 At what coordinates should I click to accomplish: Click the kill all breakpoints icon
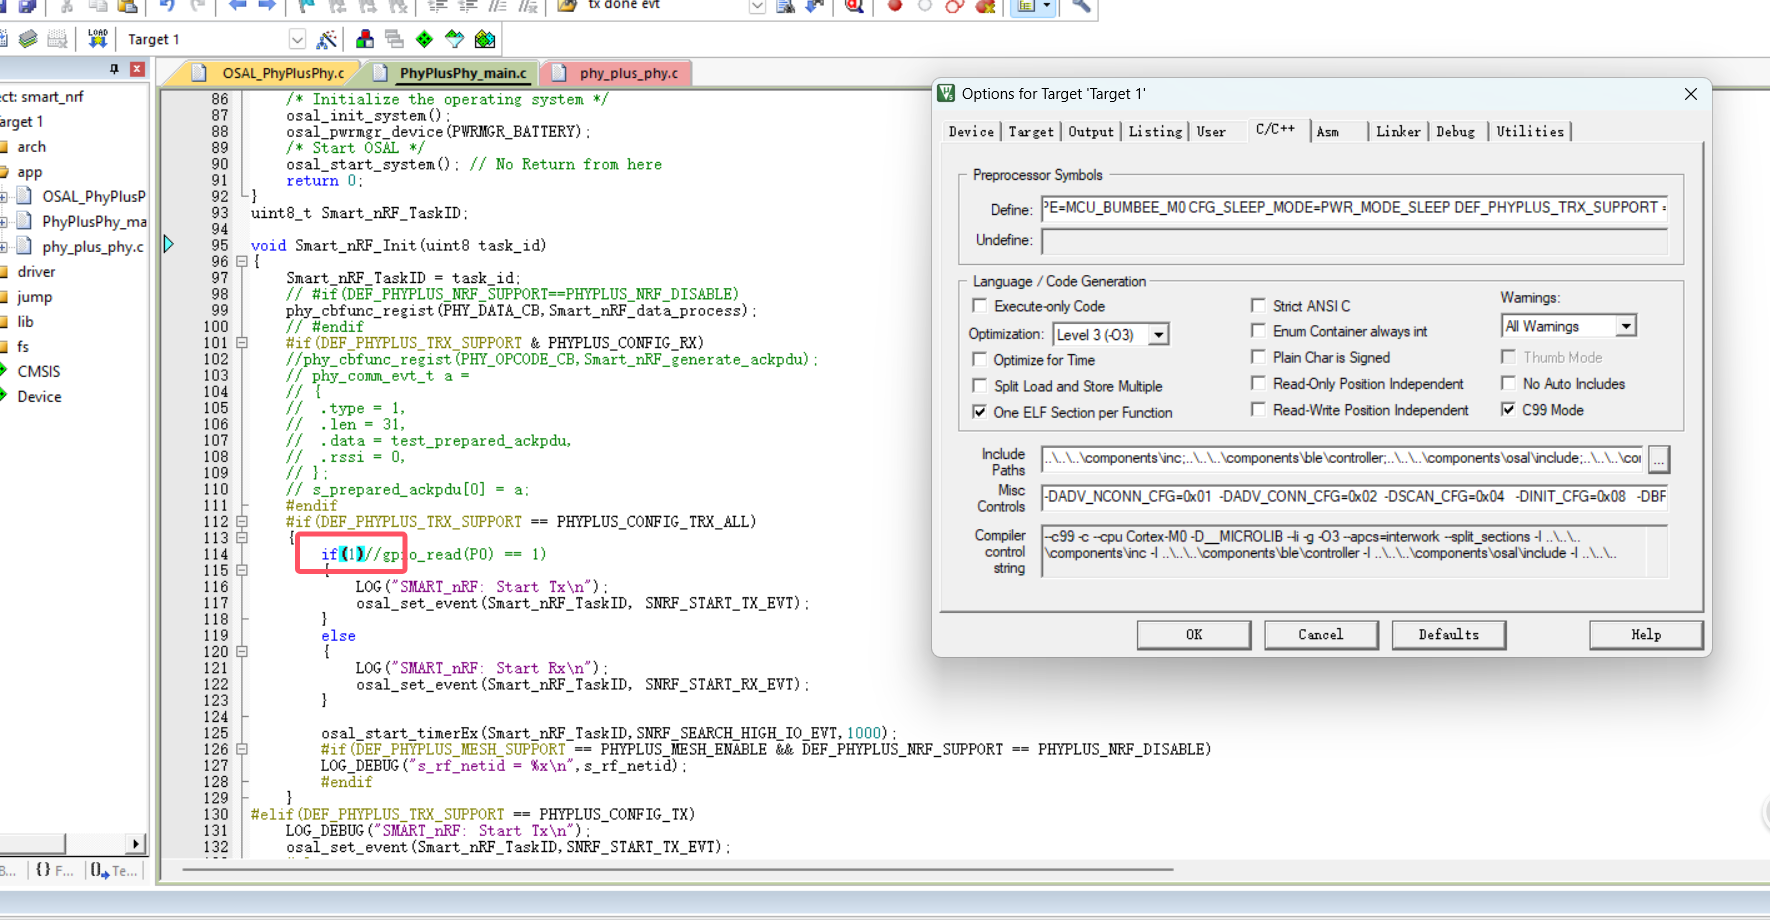pyautogui.click(x=985, y=6)
